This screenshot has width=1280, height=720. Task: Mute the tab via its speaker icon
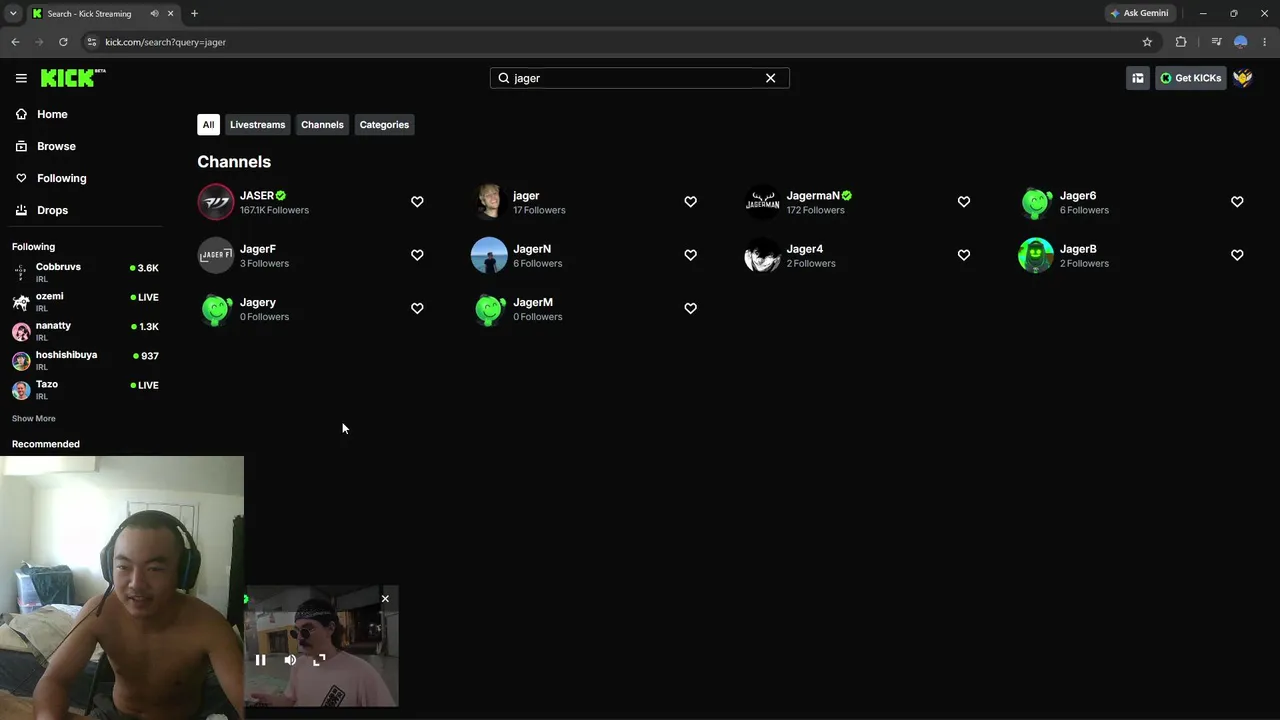154,13
